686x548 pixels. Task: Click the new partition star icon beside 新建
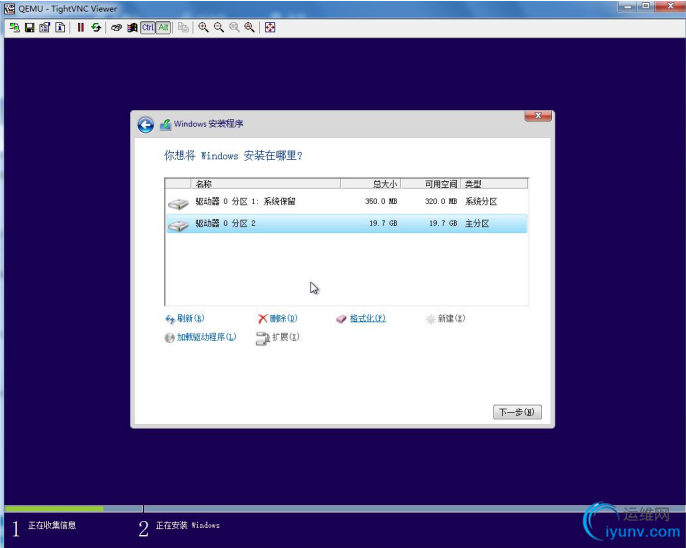(430, 319)
